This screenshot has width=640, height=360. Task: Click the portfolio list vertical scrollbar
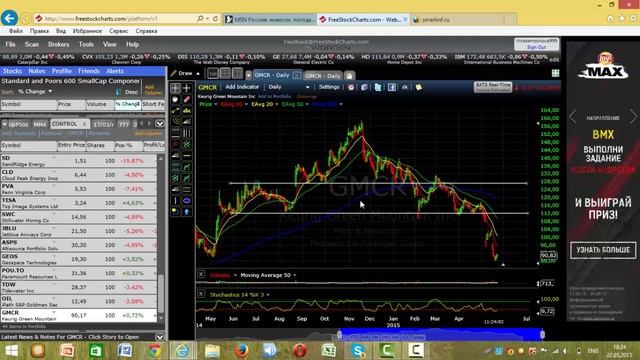tap(160, 293)
